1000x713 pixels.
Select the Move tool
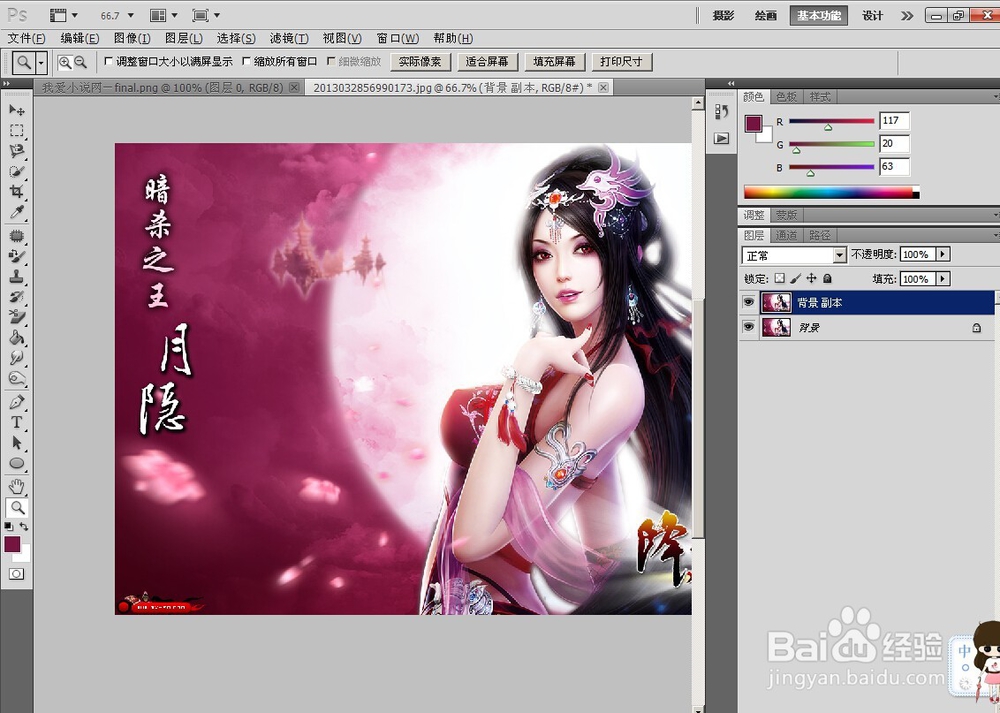pyautogui.click(x=17, y=110)
